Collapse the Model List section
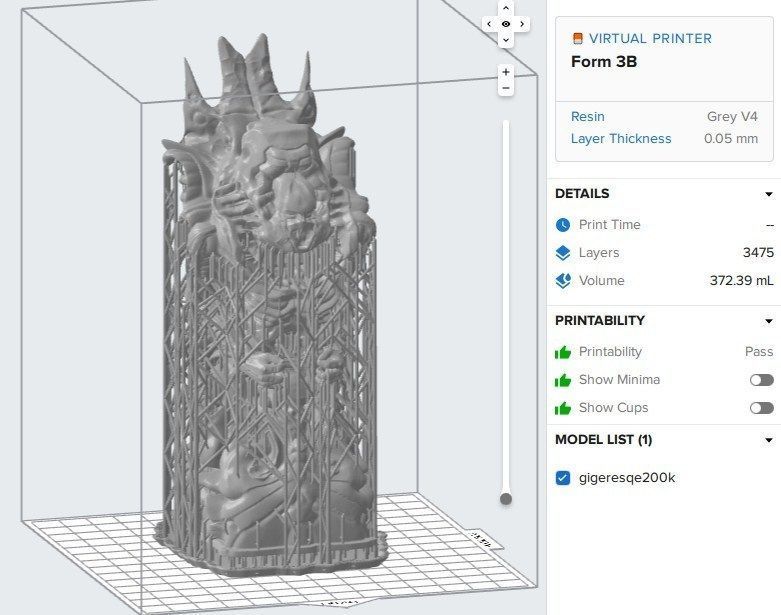 [x=769, y=440]
